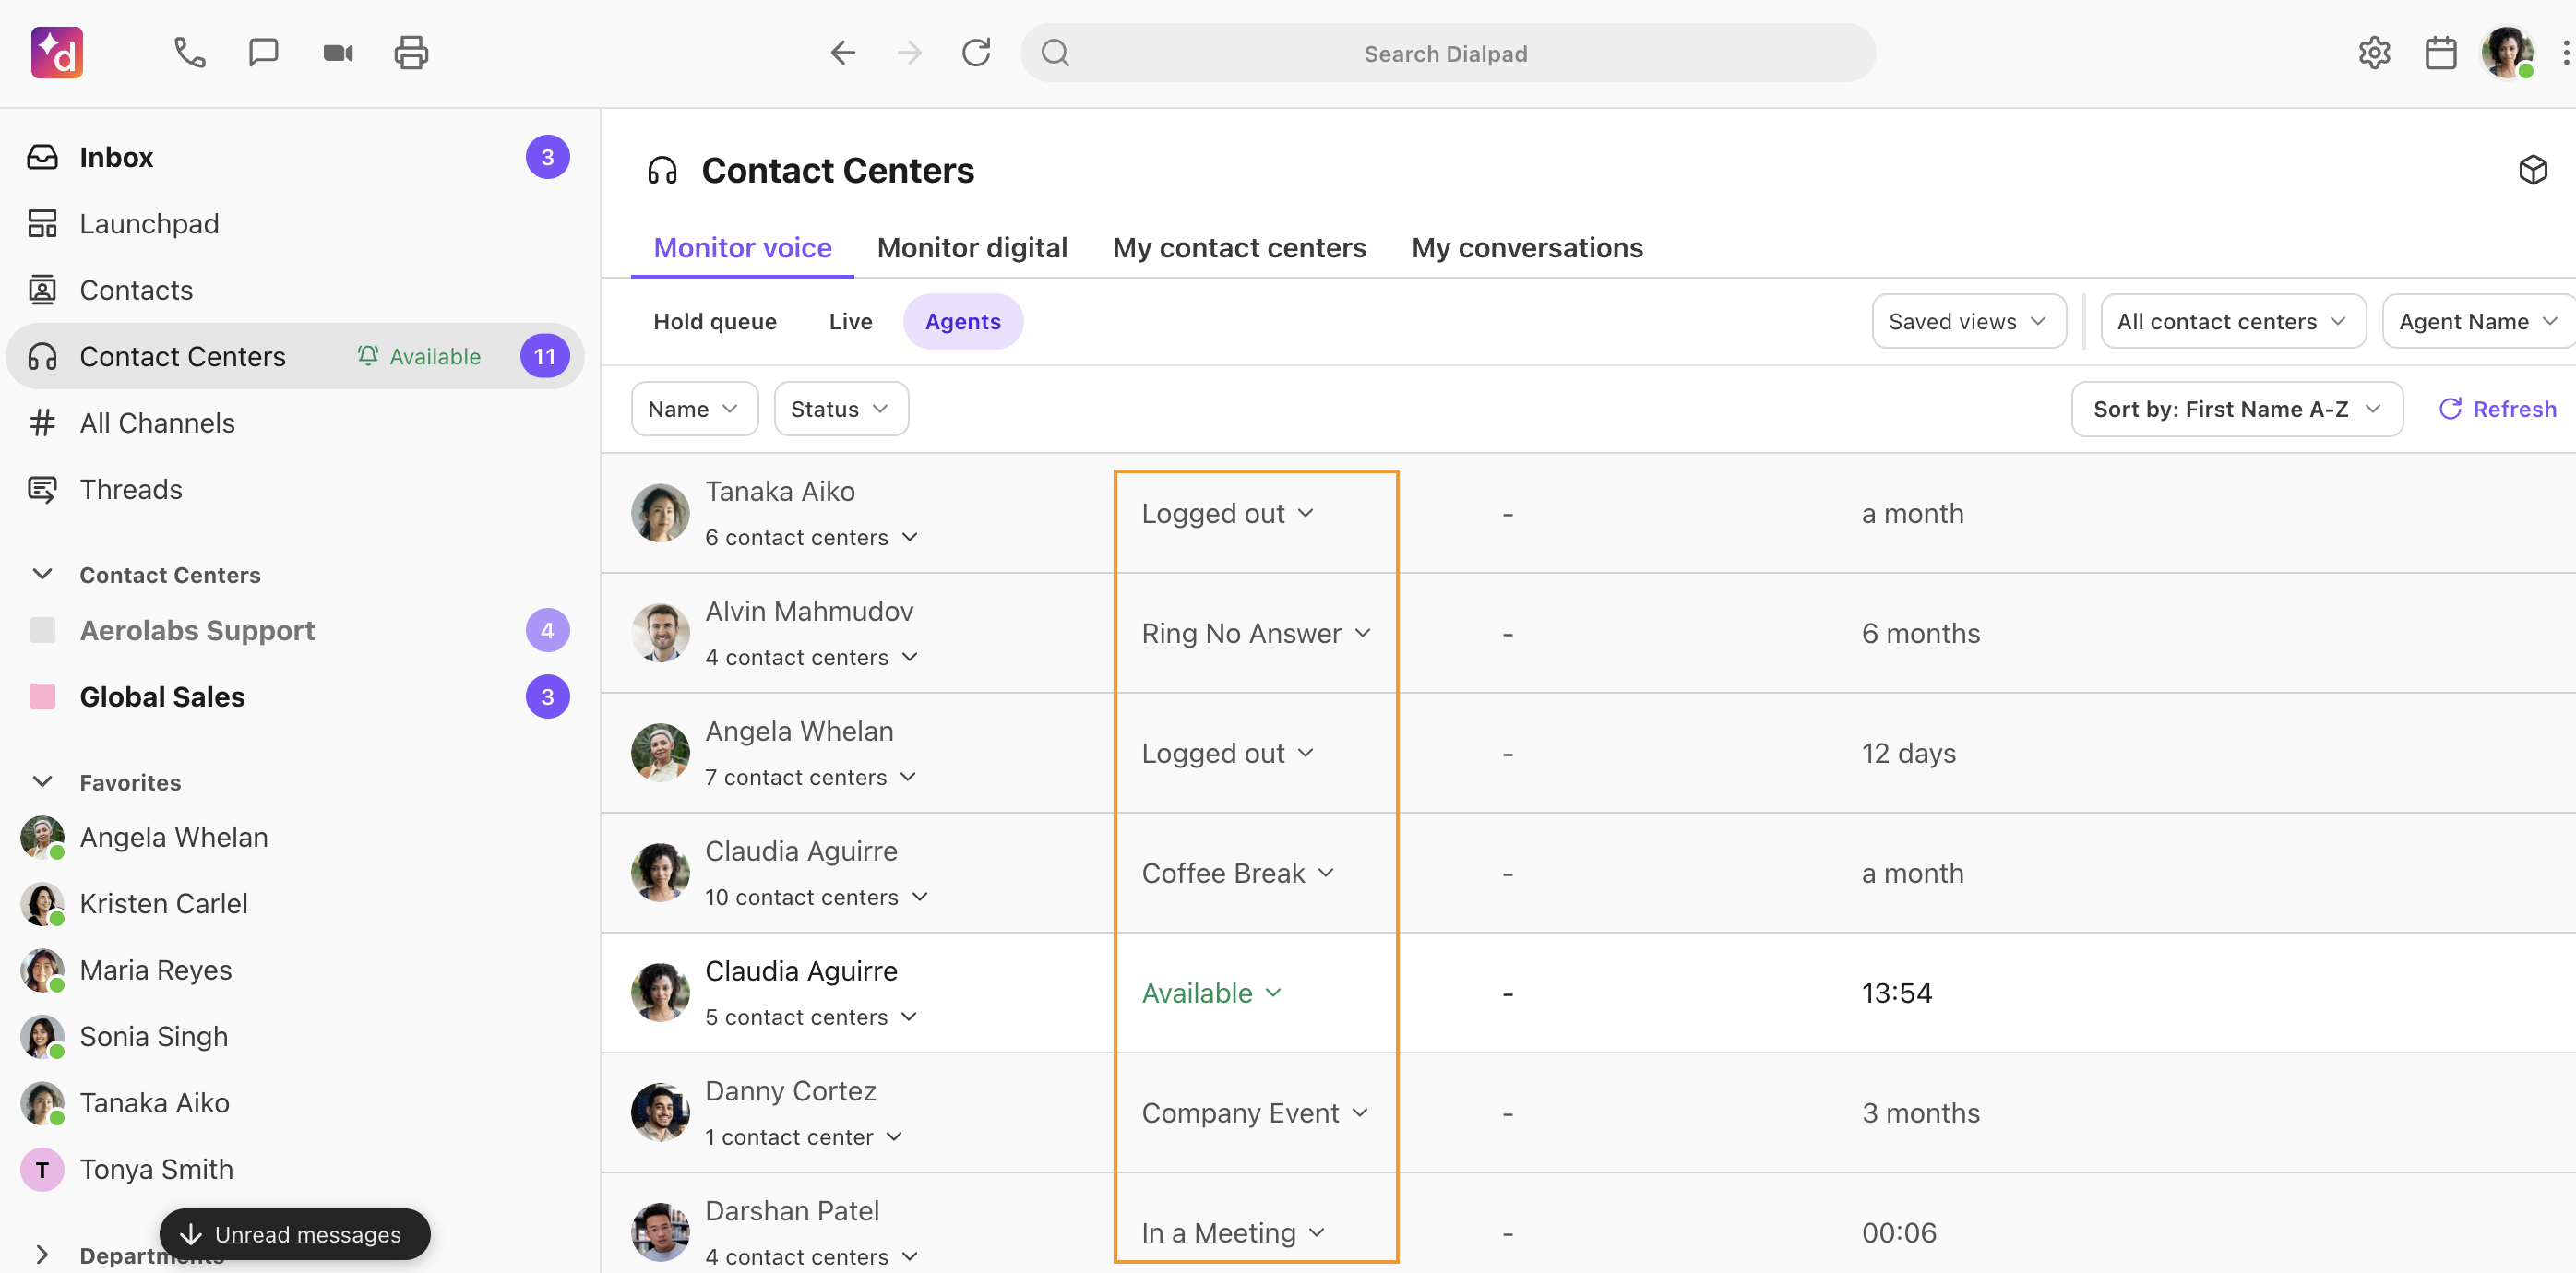Open the Inbox in the sidebar
Image resolution: width=2576 pixels, height=1273 pixels.
pos(296,157)
